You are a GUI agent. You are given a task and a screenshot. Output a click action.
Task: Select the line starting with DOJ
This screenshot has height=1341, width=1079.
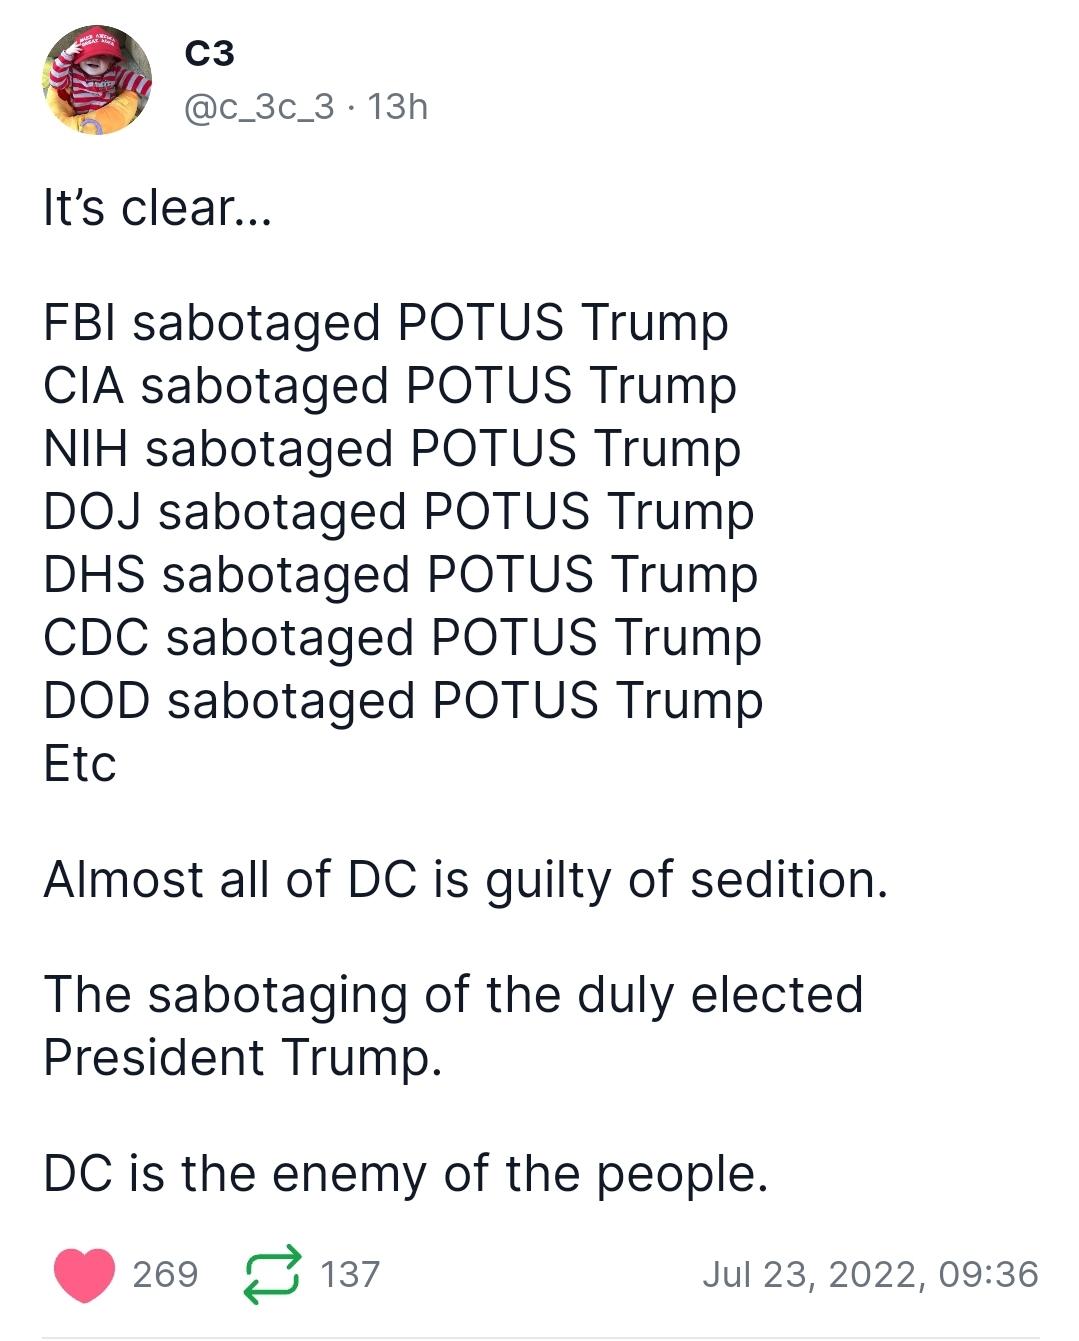[399, 512]
